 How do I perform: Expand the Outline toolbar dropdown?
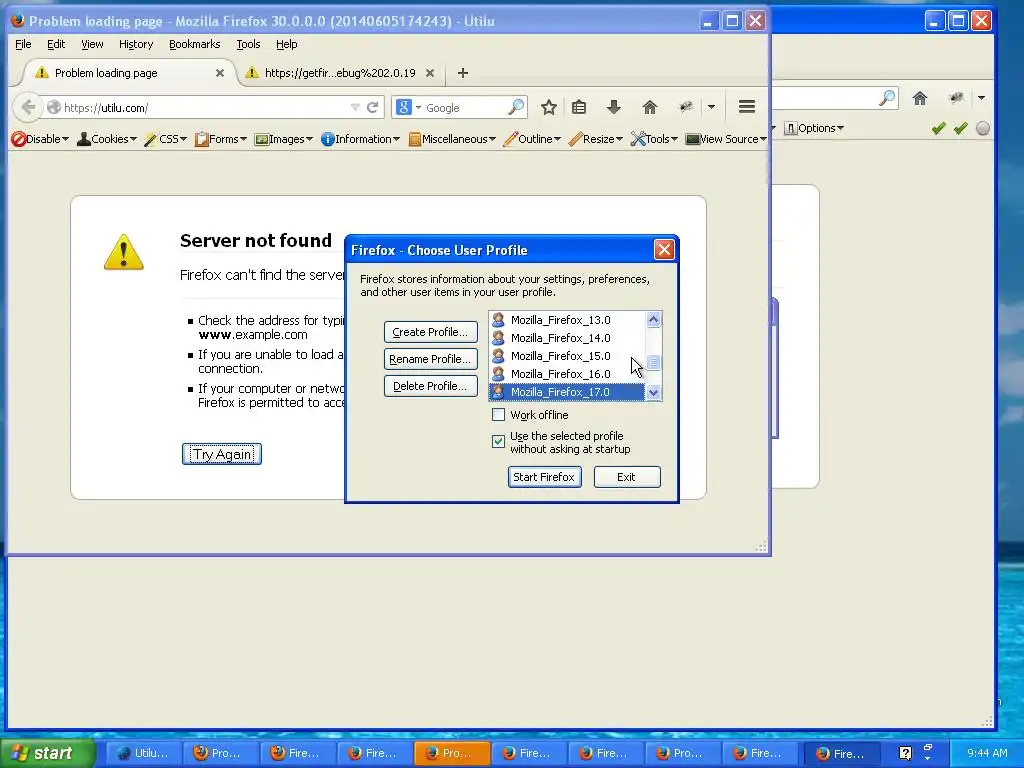pyautogui.click(x=532, y=139)
